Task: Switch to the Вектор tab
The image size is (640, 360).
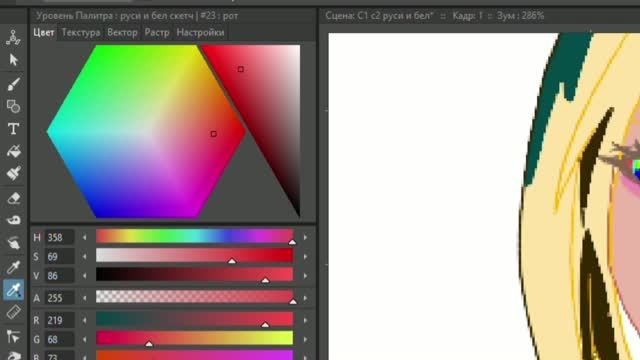Action: pyautogui.click(x=122, y=32)
